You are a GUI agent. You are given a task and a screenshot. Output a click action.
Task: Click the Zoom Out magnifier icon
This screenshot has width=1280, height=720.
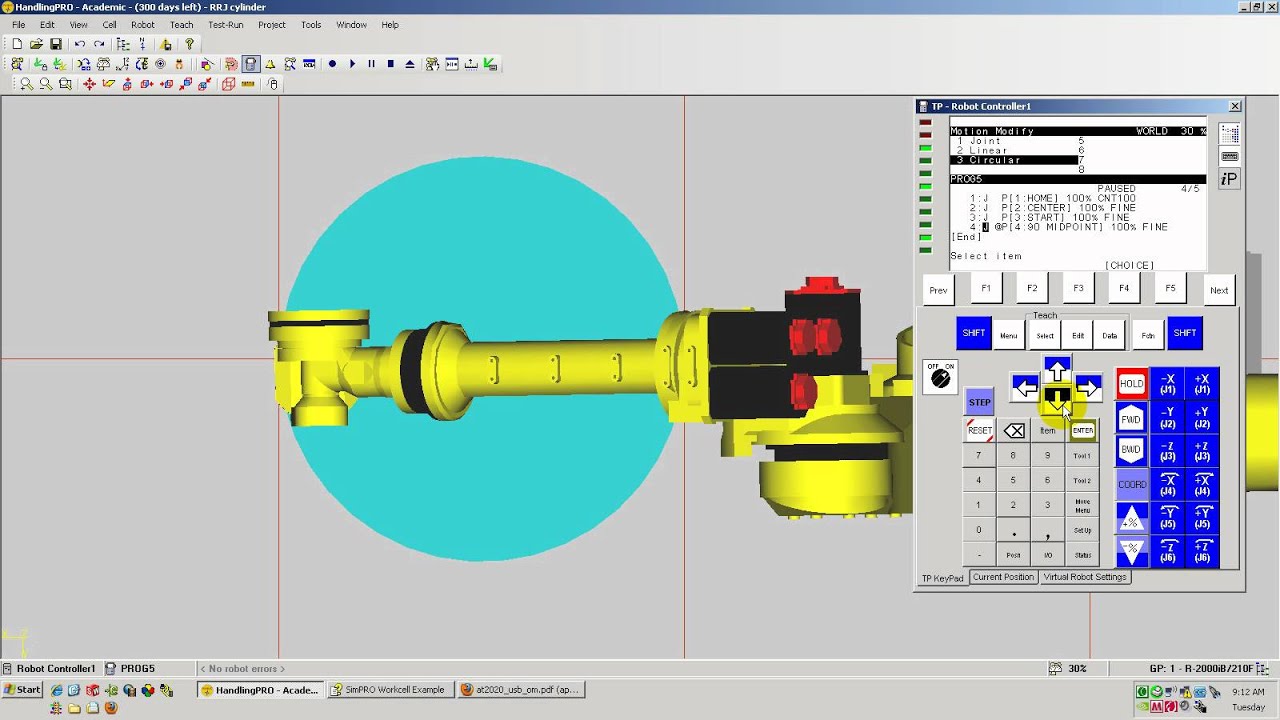click(46, 84)
